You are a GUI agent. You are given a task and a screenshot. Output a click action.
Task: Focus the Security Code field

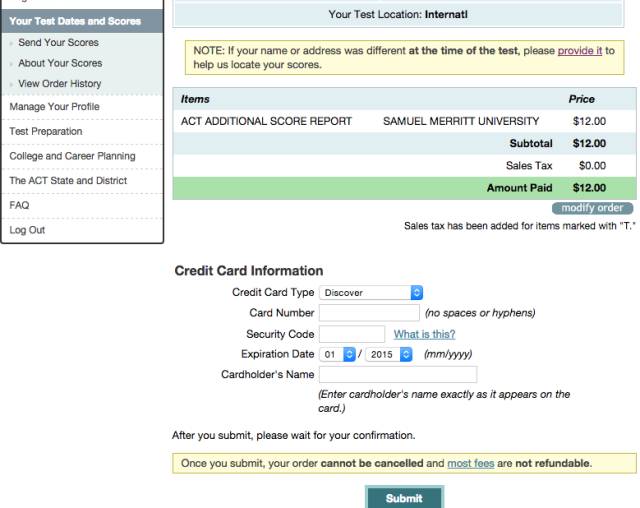click(x=351, y=334)
